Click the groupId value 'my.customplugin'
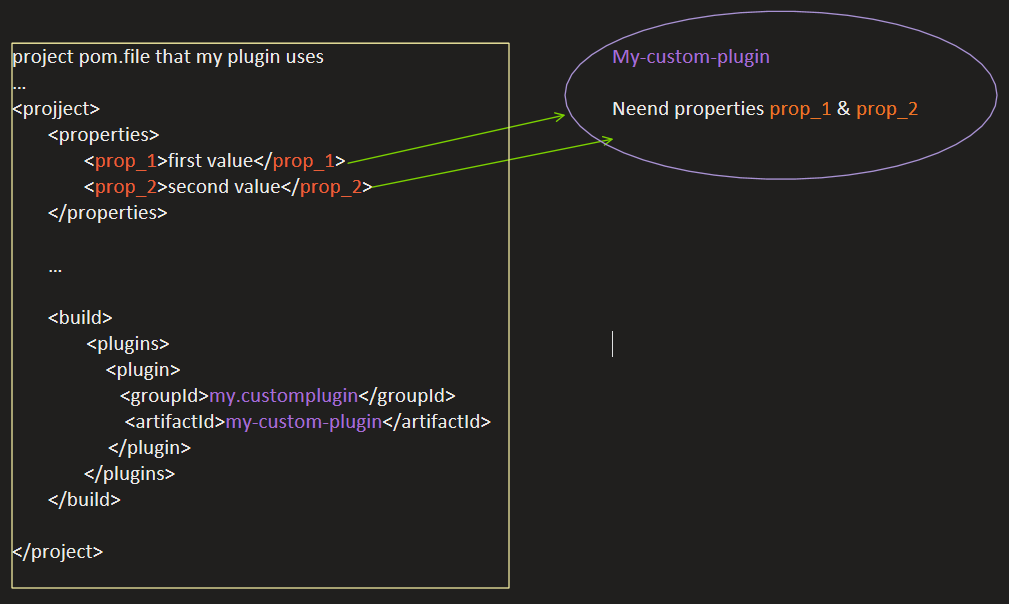This screenshot has width=1009, height=604. coord(283,395)
